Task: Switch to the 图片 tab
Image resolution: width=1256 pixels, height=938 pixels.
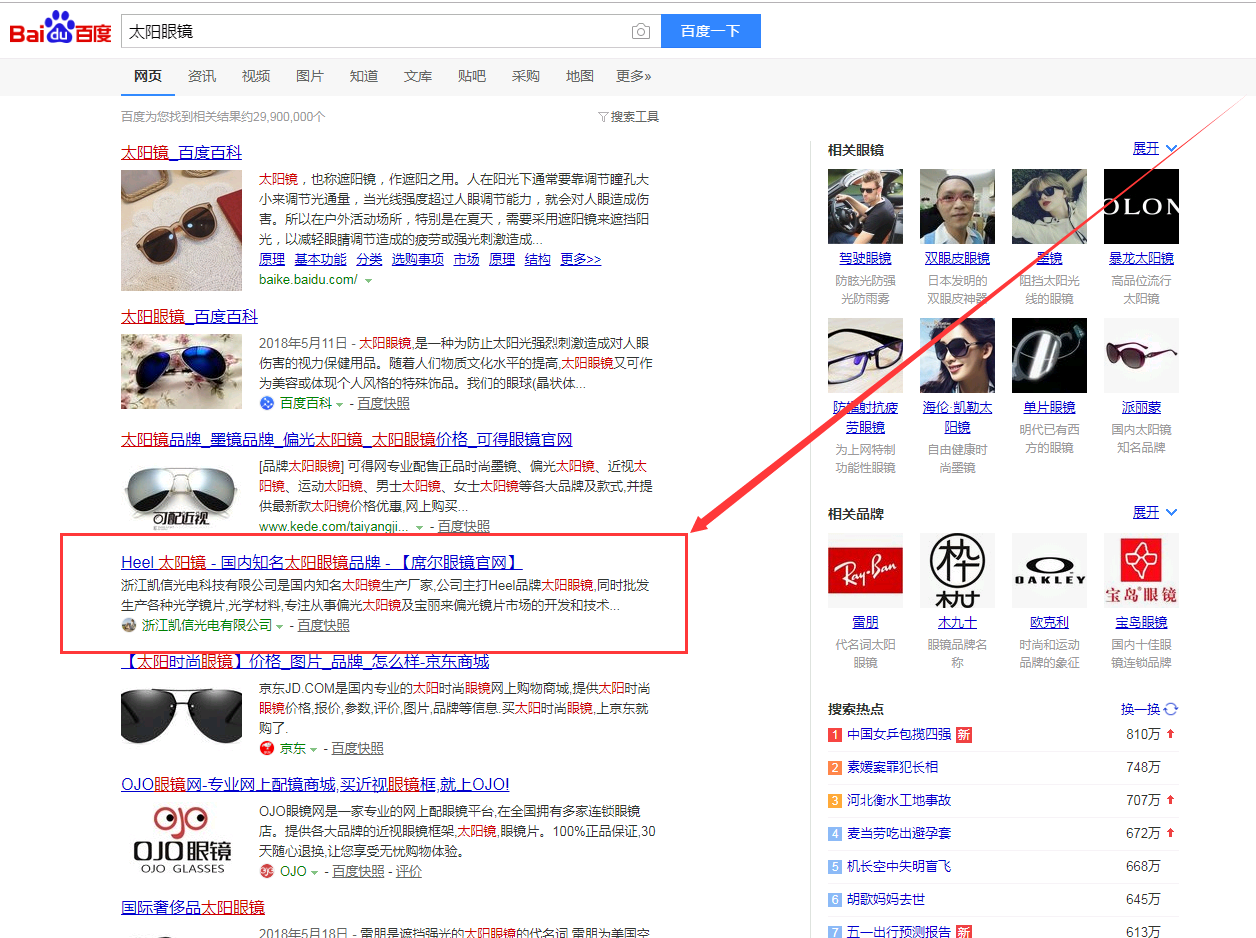Action: coord(310,76)
